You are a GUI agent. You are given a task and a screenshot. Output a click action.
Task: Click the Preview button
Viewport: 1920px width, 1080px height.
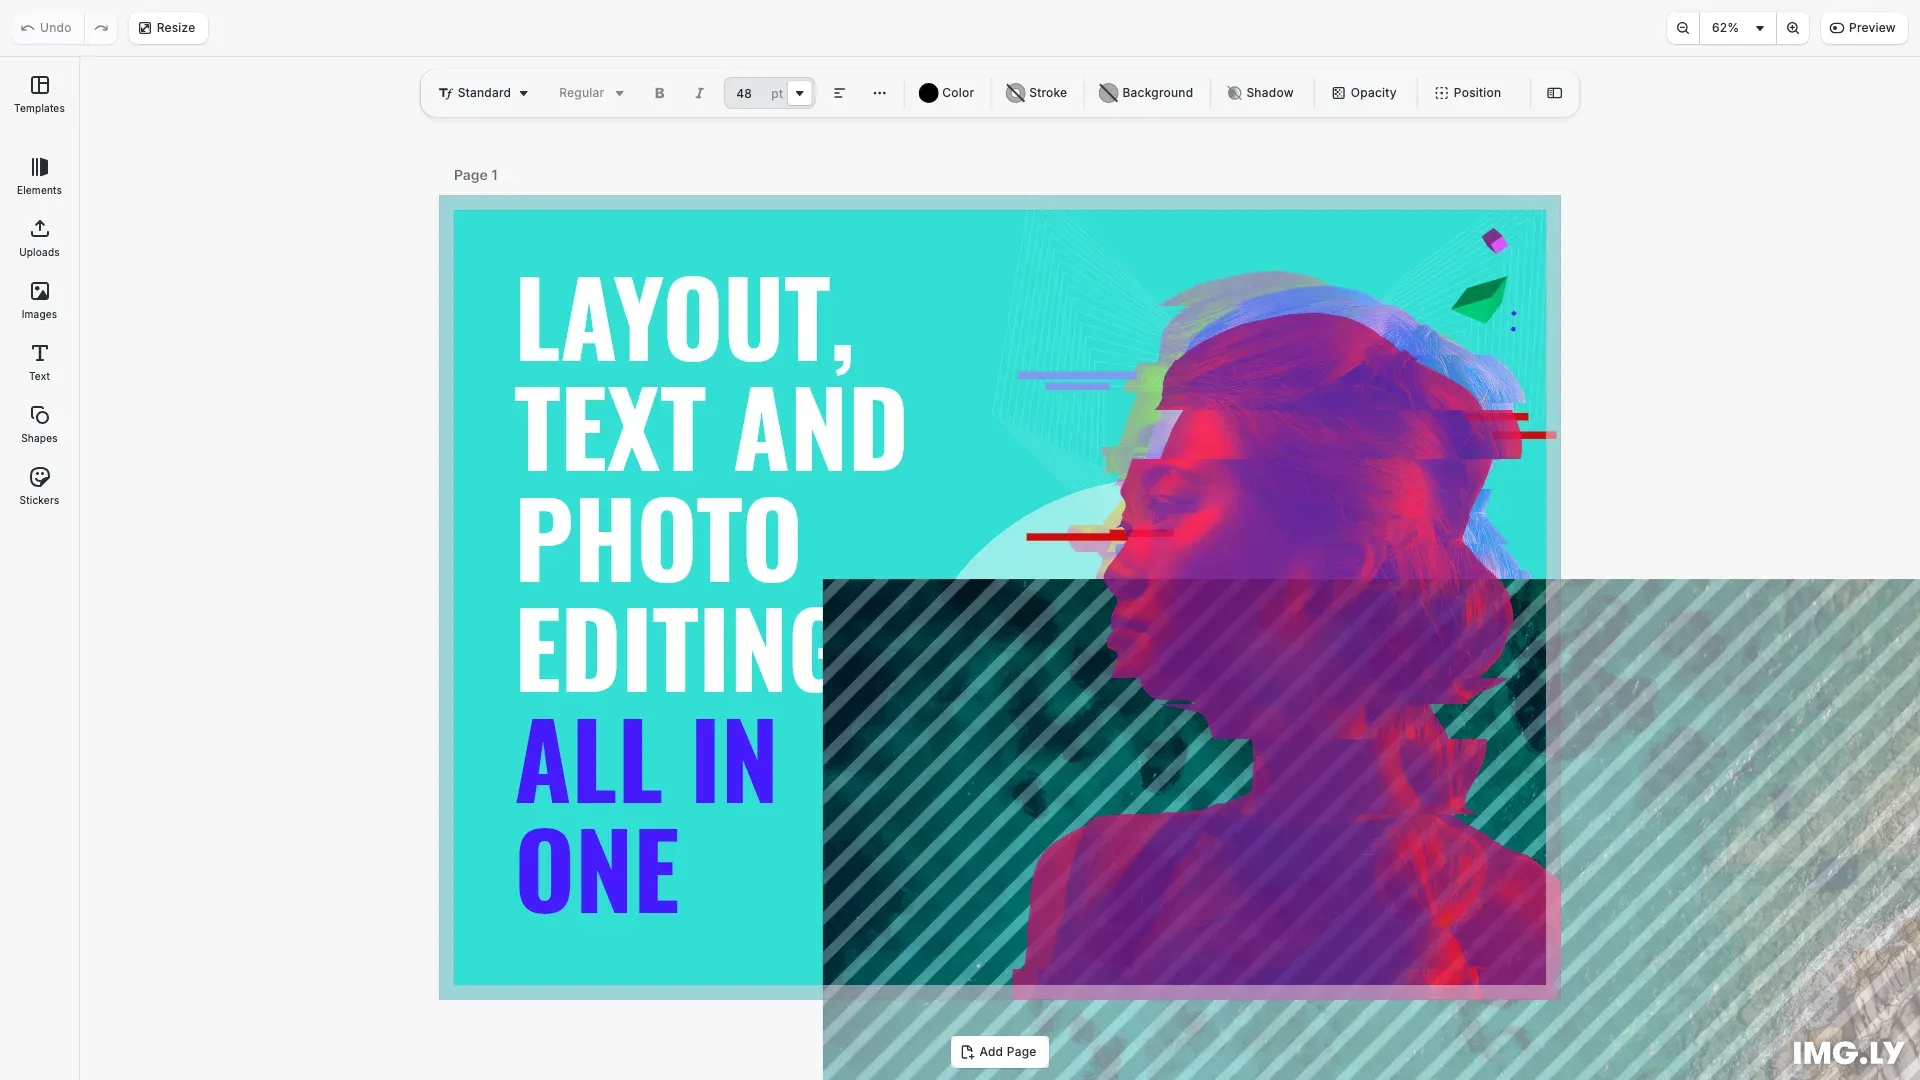click(x=1863, y=27)
